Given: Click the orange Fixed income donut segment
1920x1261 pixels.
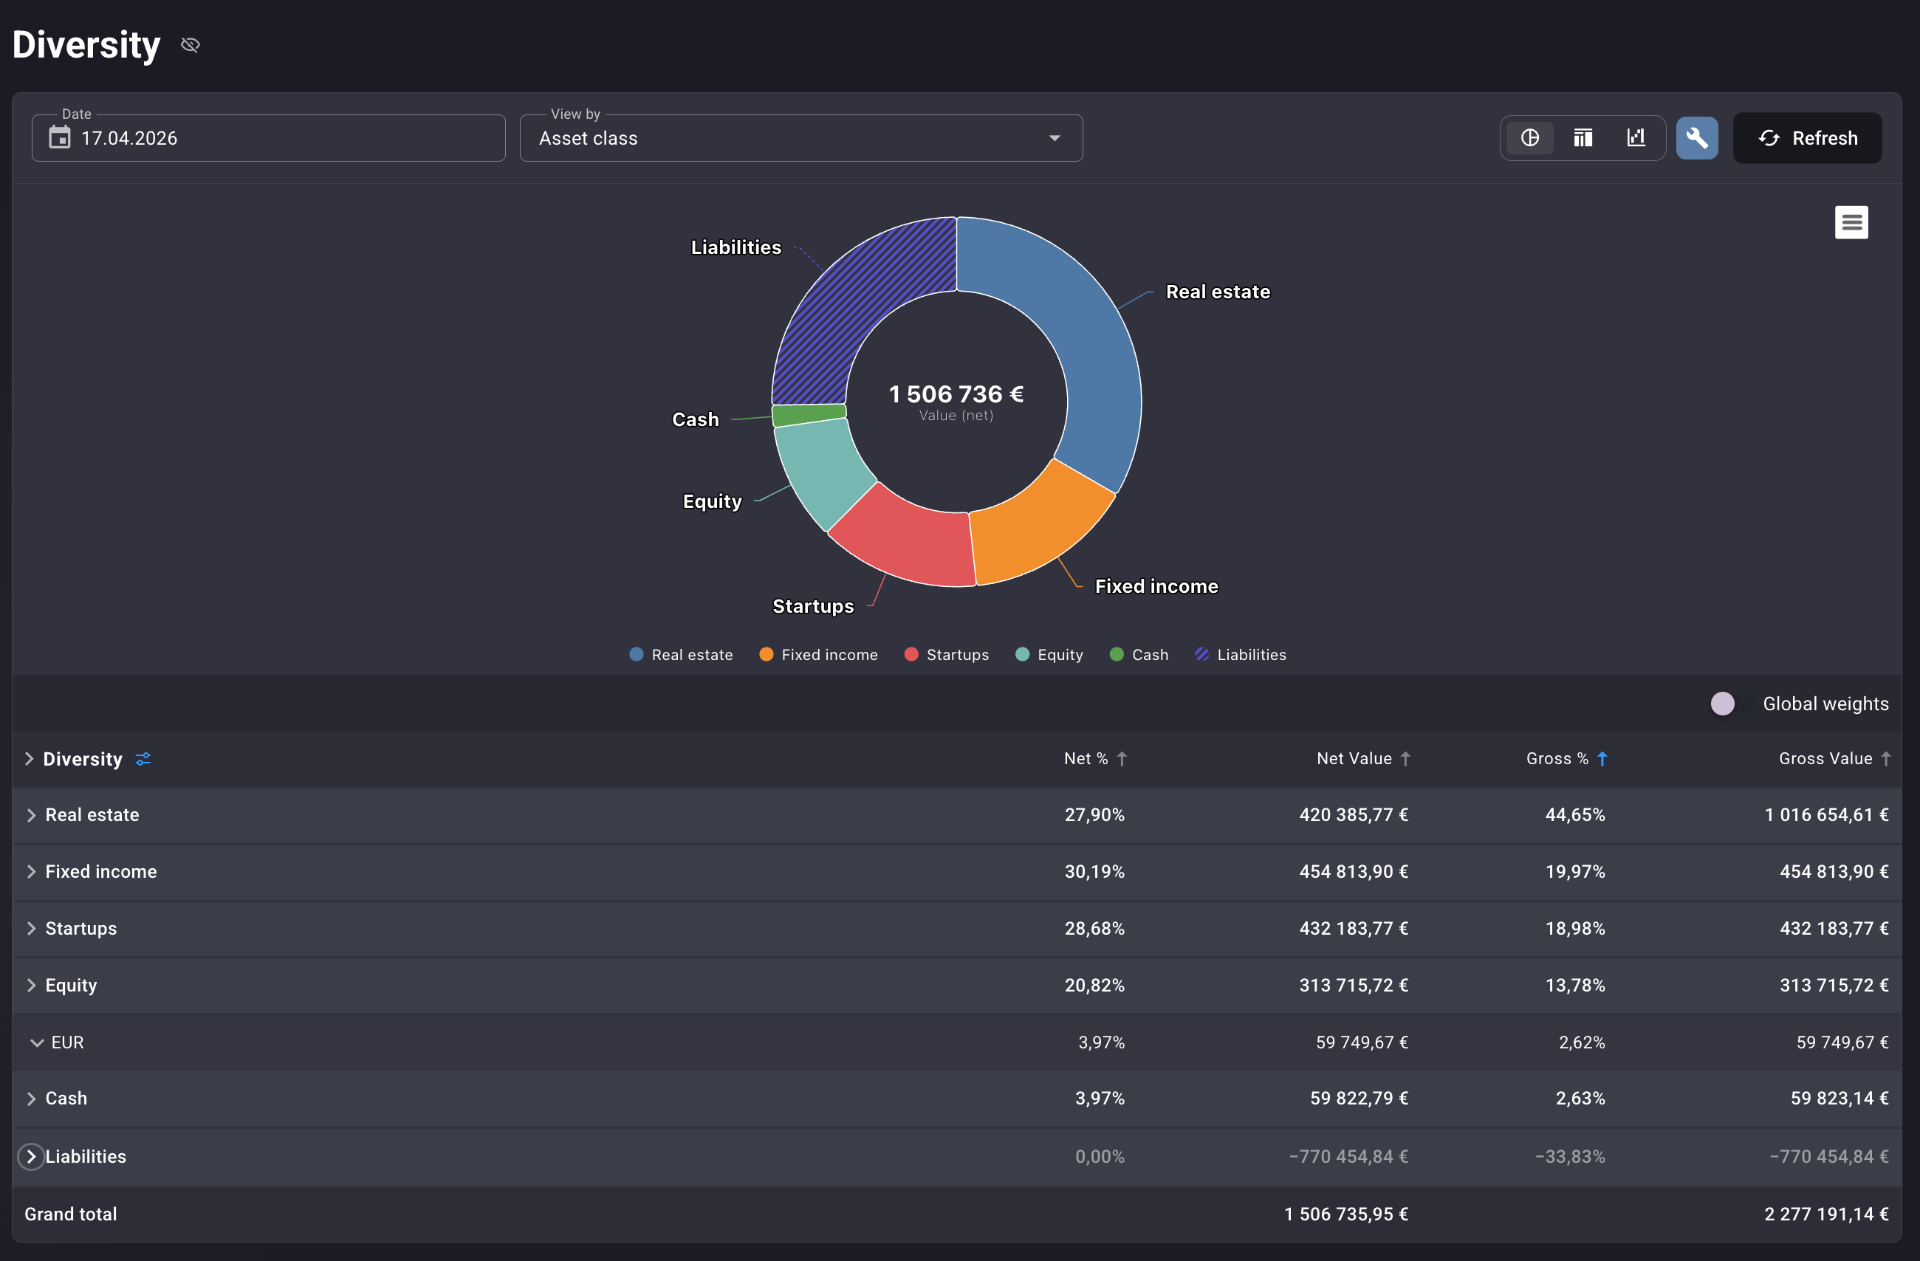Looking at the screenshot, I should pos(1035,526).
